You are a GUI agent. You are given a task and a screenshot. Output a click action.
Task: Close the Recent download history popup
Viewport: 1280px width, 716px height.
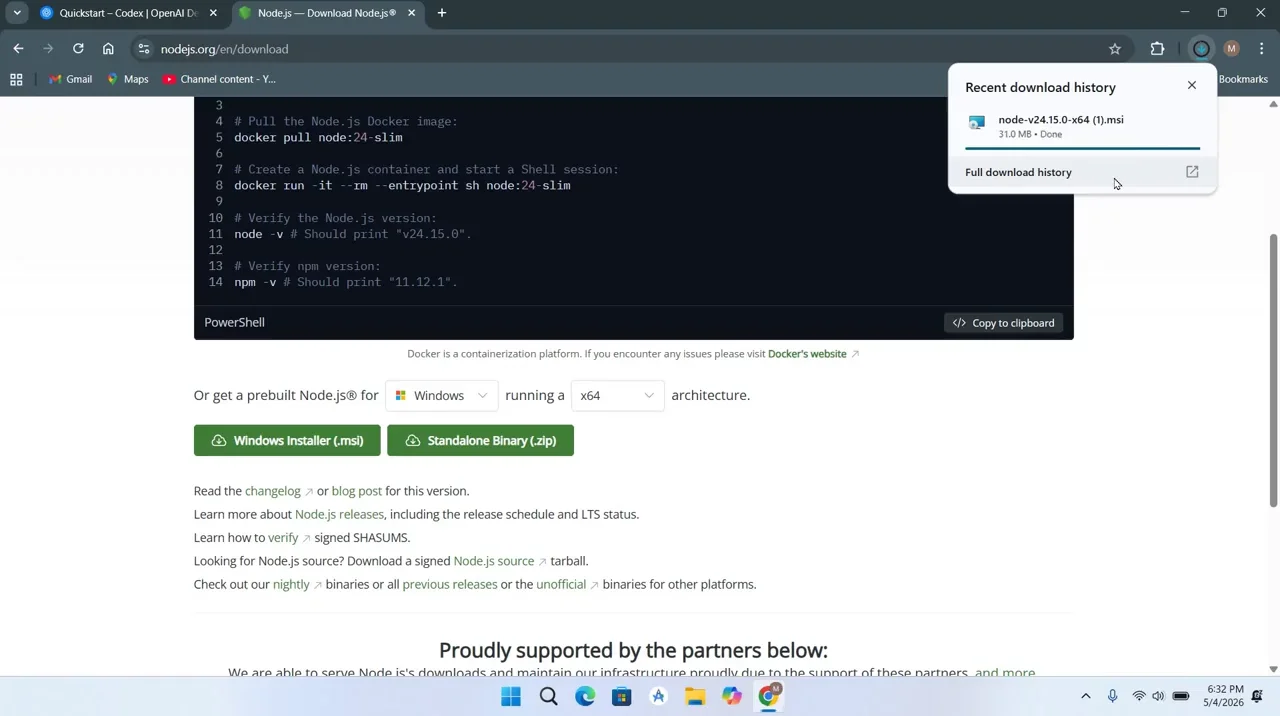[x=1191, y=85]
